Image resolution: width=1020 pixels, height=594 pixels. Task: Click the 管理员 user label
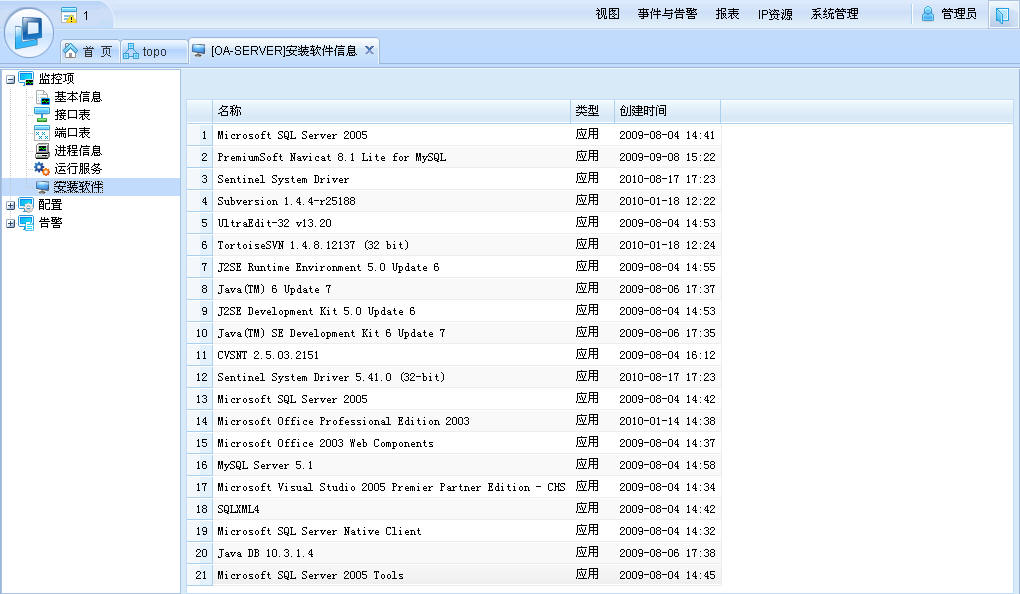pyautogui.click(x=959, y=14)
